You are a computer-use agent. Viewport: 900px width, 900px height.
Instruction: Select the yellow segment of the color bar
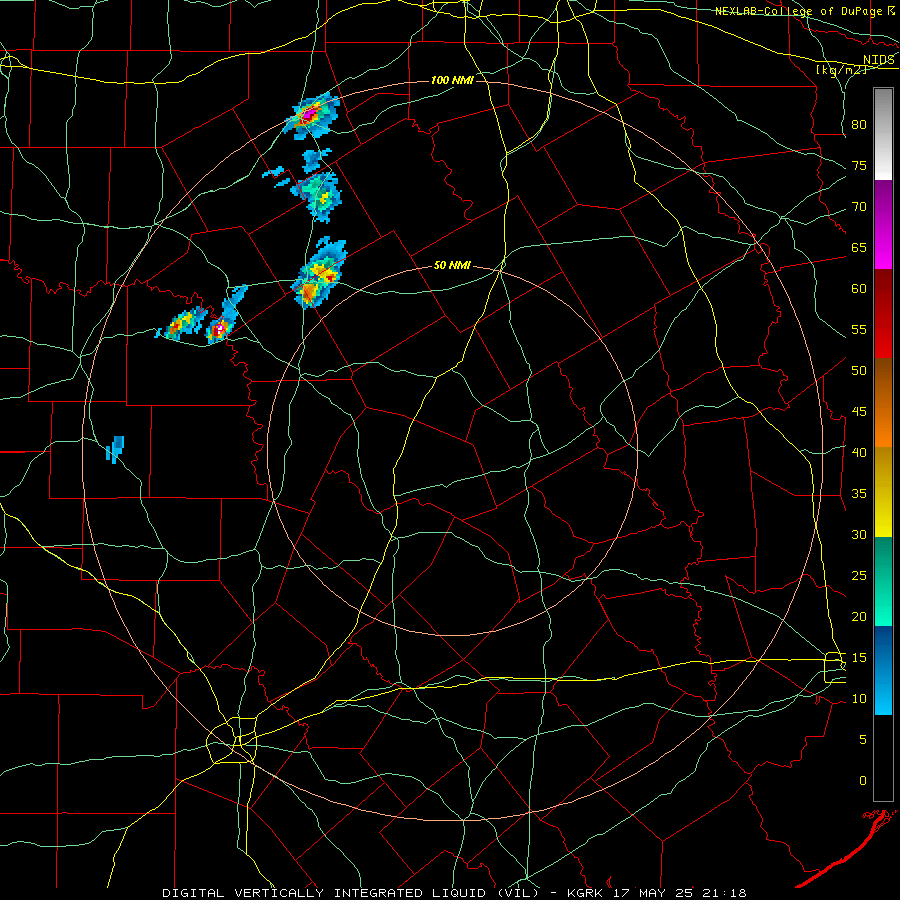point(883,492)
